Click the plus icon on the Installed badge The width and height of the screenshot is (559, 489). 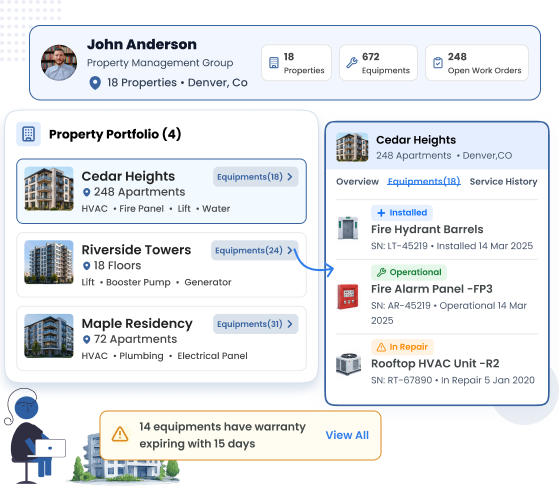pos(381,213)
